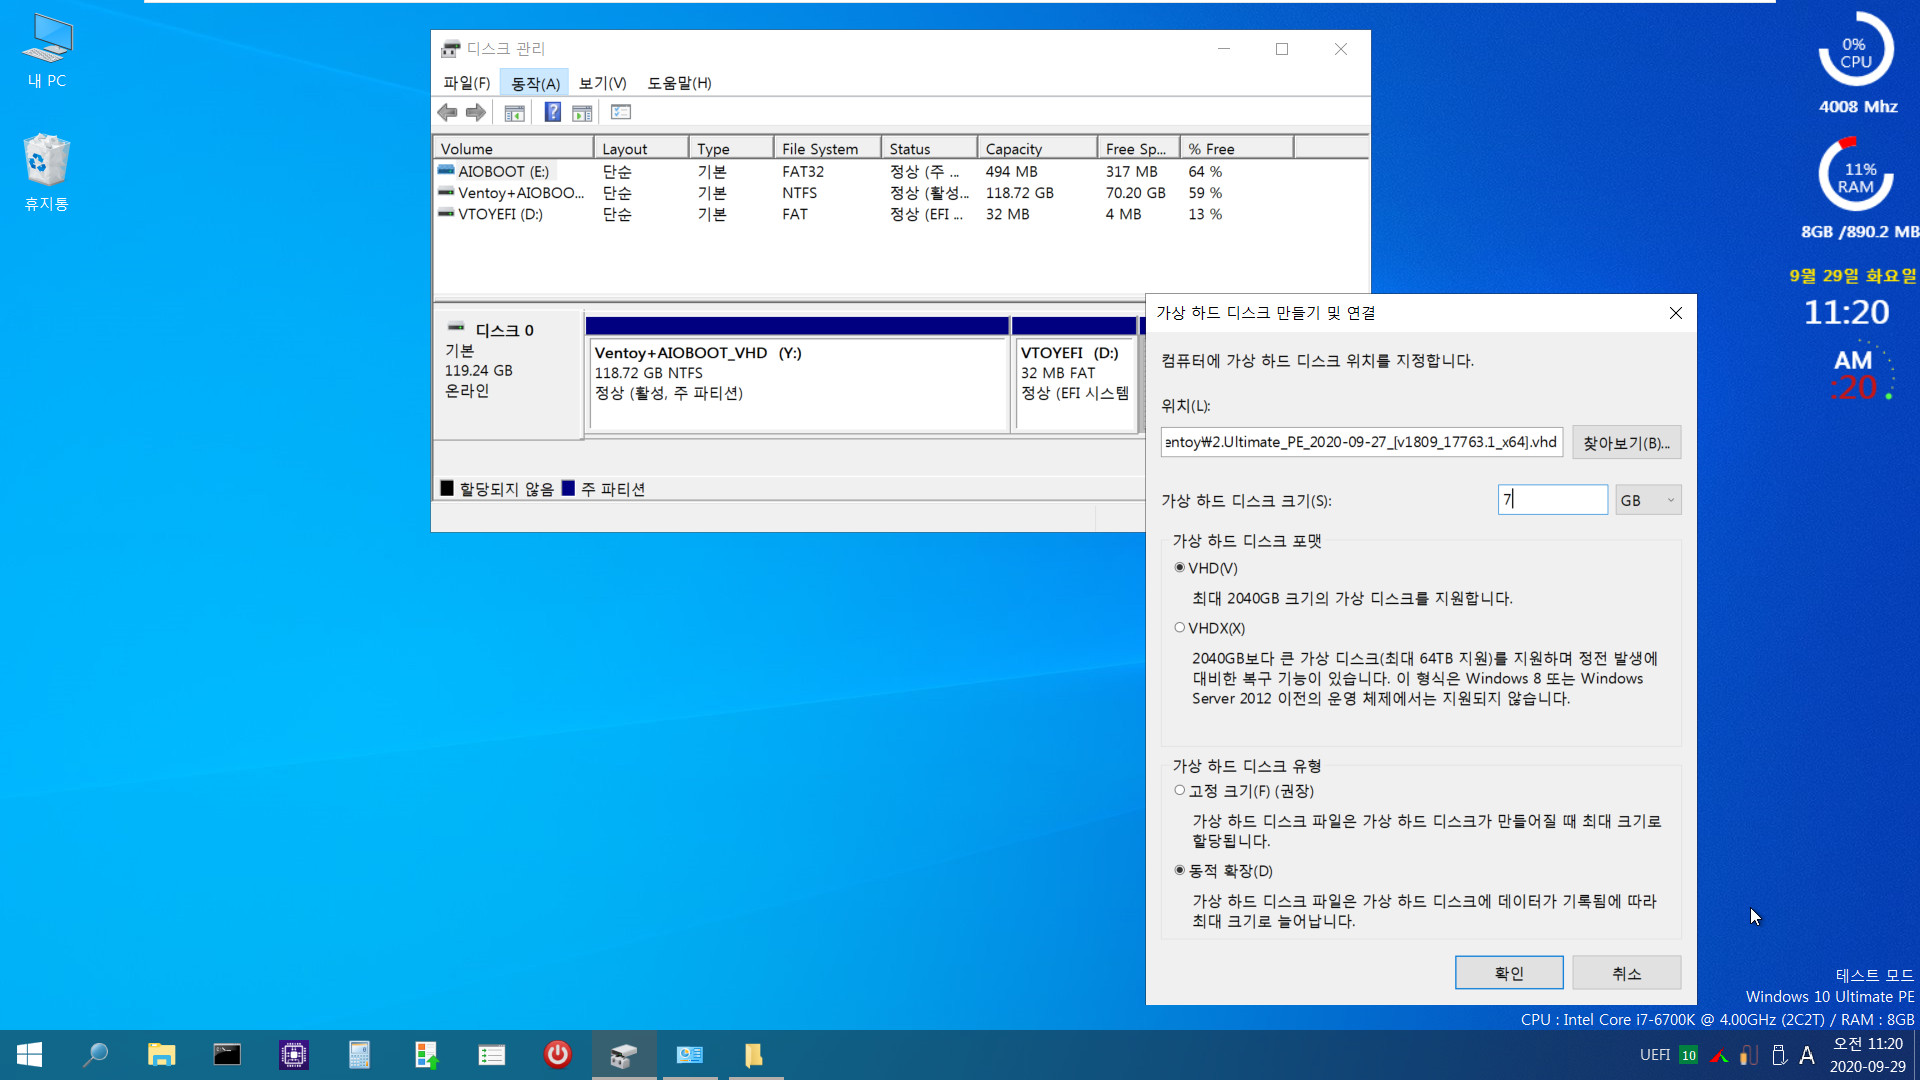Click the 118.72 GB capacity cell
This screenshot has height=1080, width=1920.
[1019, 193]
